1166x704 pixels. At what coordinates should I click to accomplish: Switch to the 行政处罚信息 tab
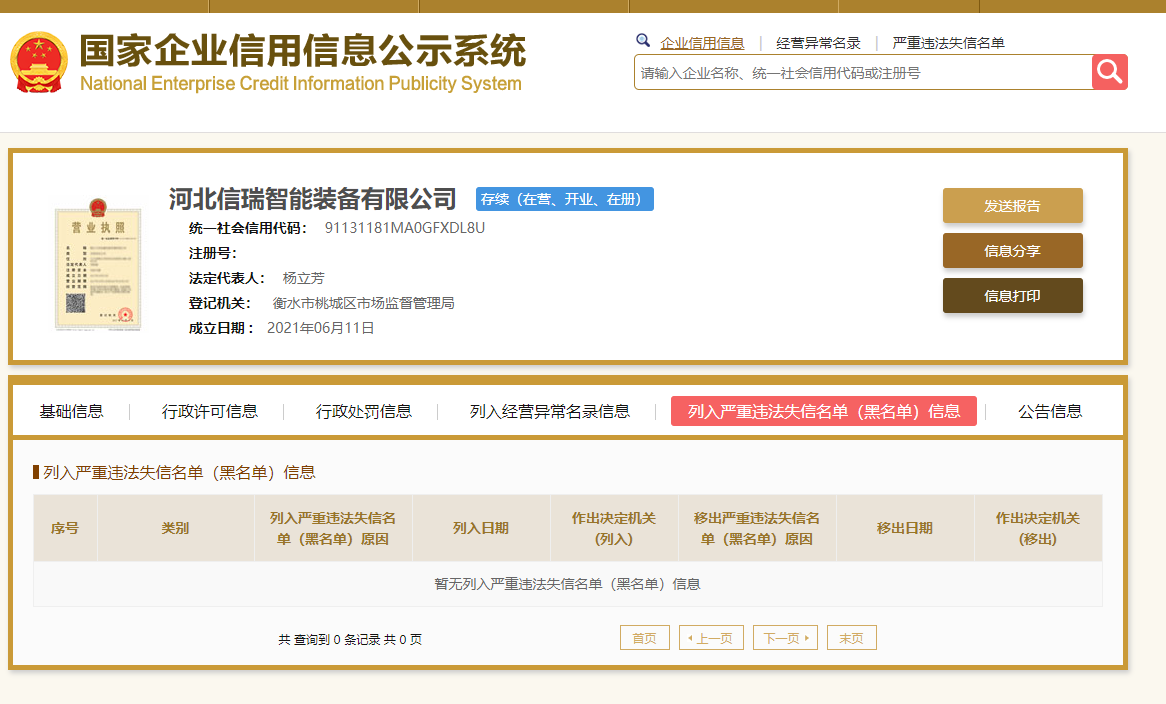(364, 411)
